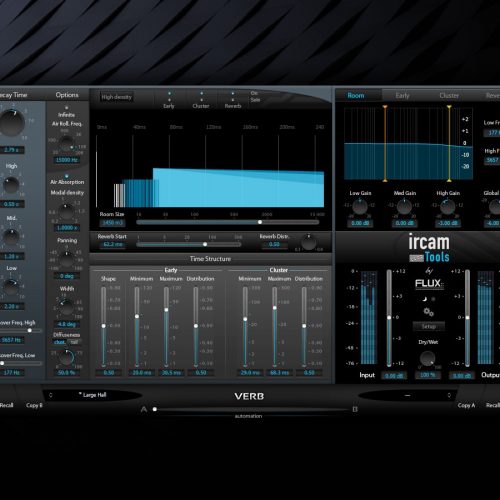Screen dimensions: 500x500
Task: Click the Reverb Start slider
Action: click(189, 244)
